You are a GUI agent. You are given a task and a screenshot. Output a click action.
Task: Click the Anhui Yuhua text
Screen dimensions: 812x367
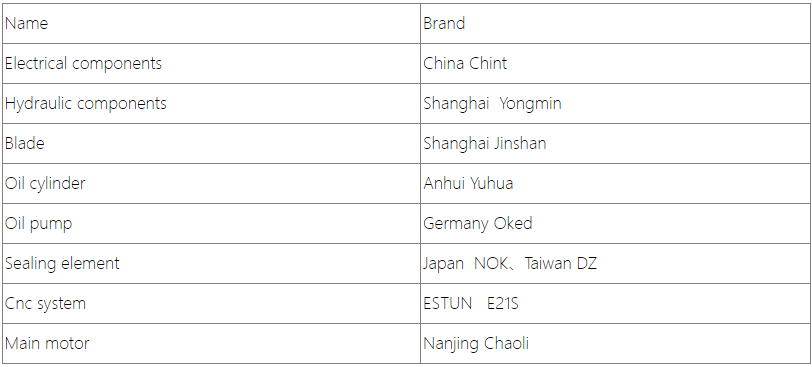click(468, 183)
